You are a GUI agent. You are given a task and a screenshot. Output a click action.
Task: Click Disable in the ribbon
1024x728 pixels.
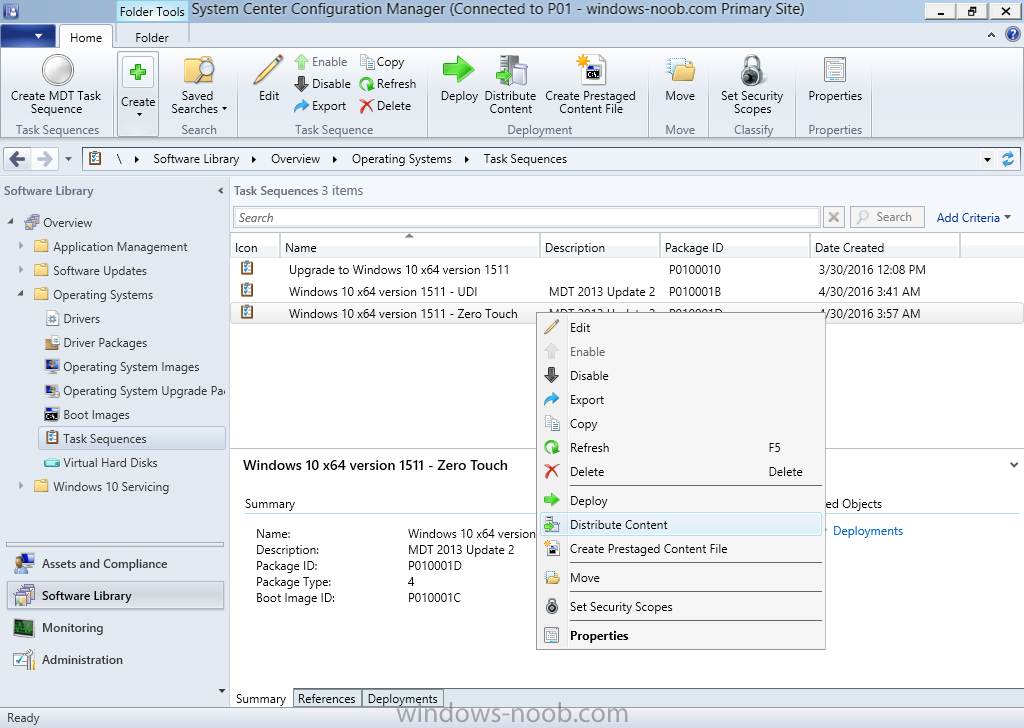pos(323,84)
